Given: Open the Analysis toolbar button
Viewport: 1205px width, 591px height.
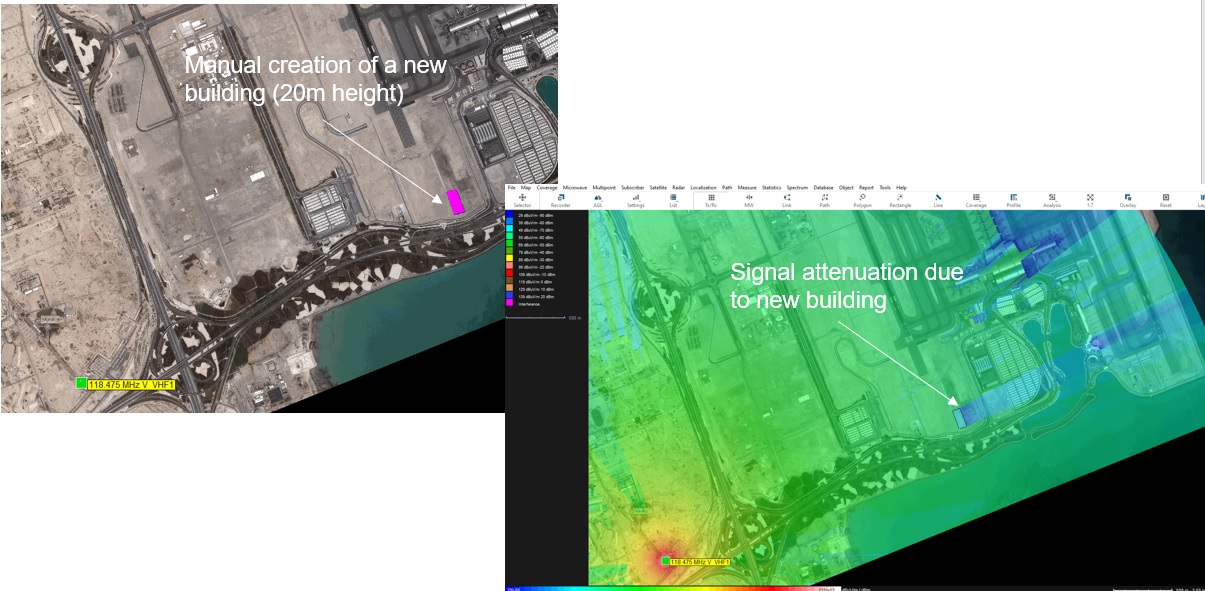Looking at the screenshot, I should [x=1052, y=200].
